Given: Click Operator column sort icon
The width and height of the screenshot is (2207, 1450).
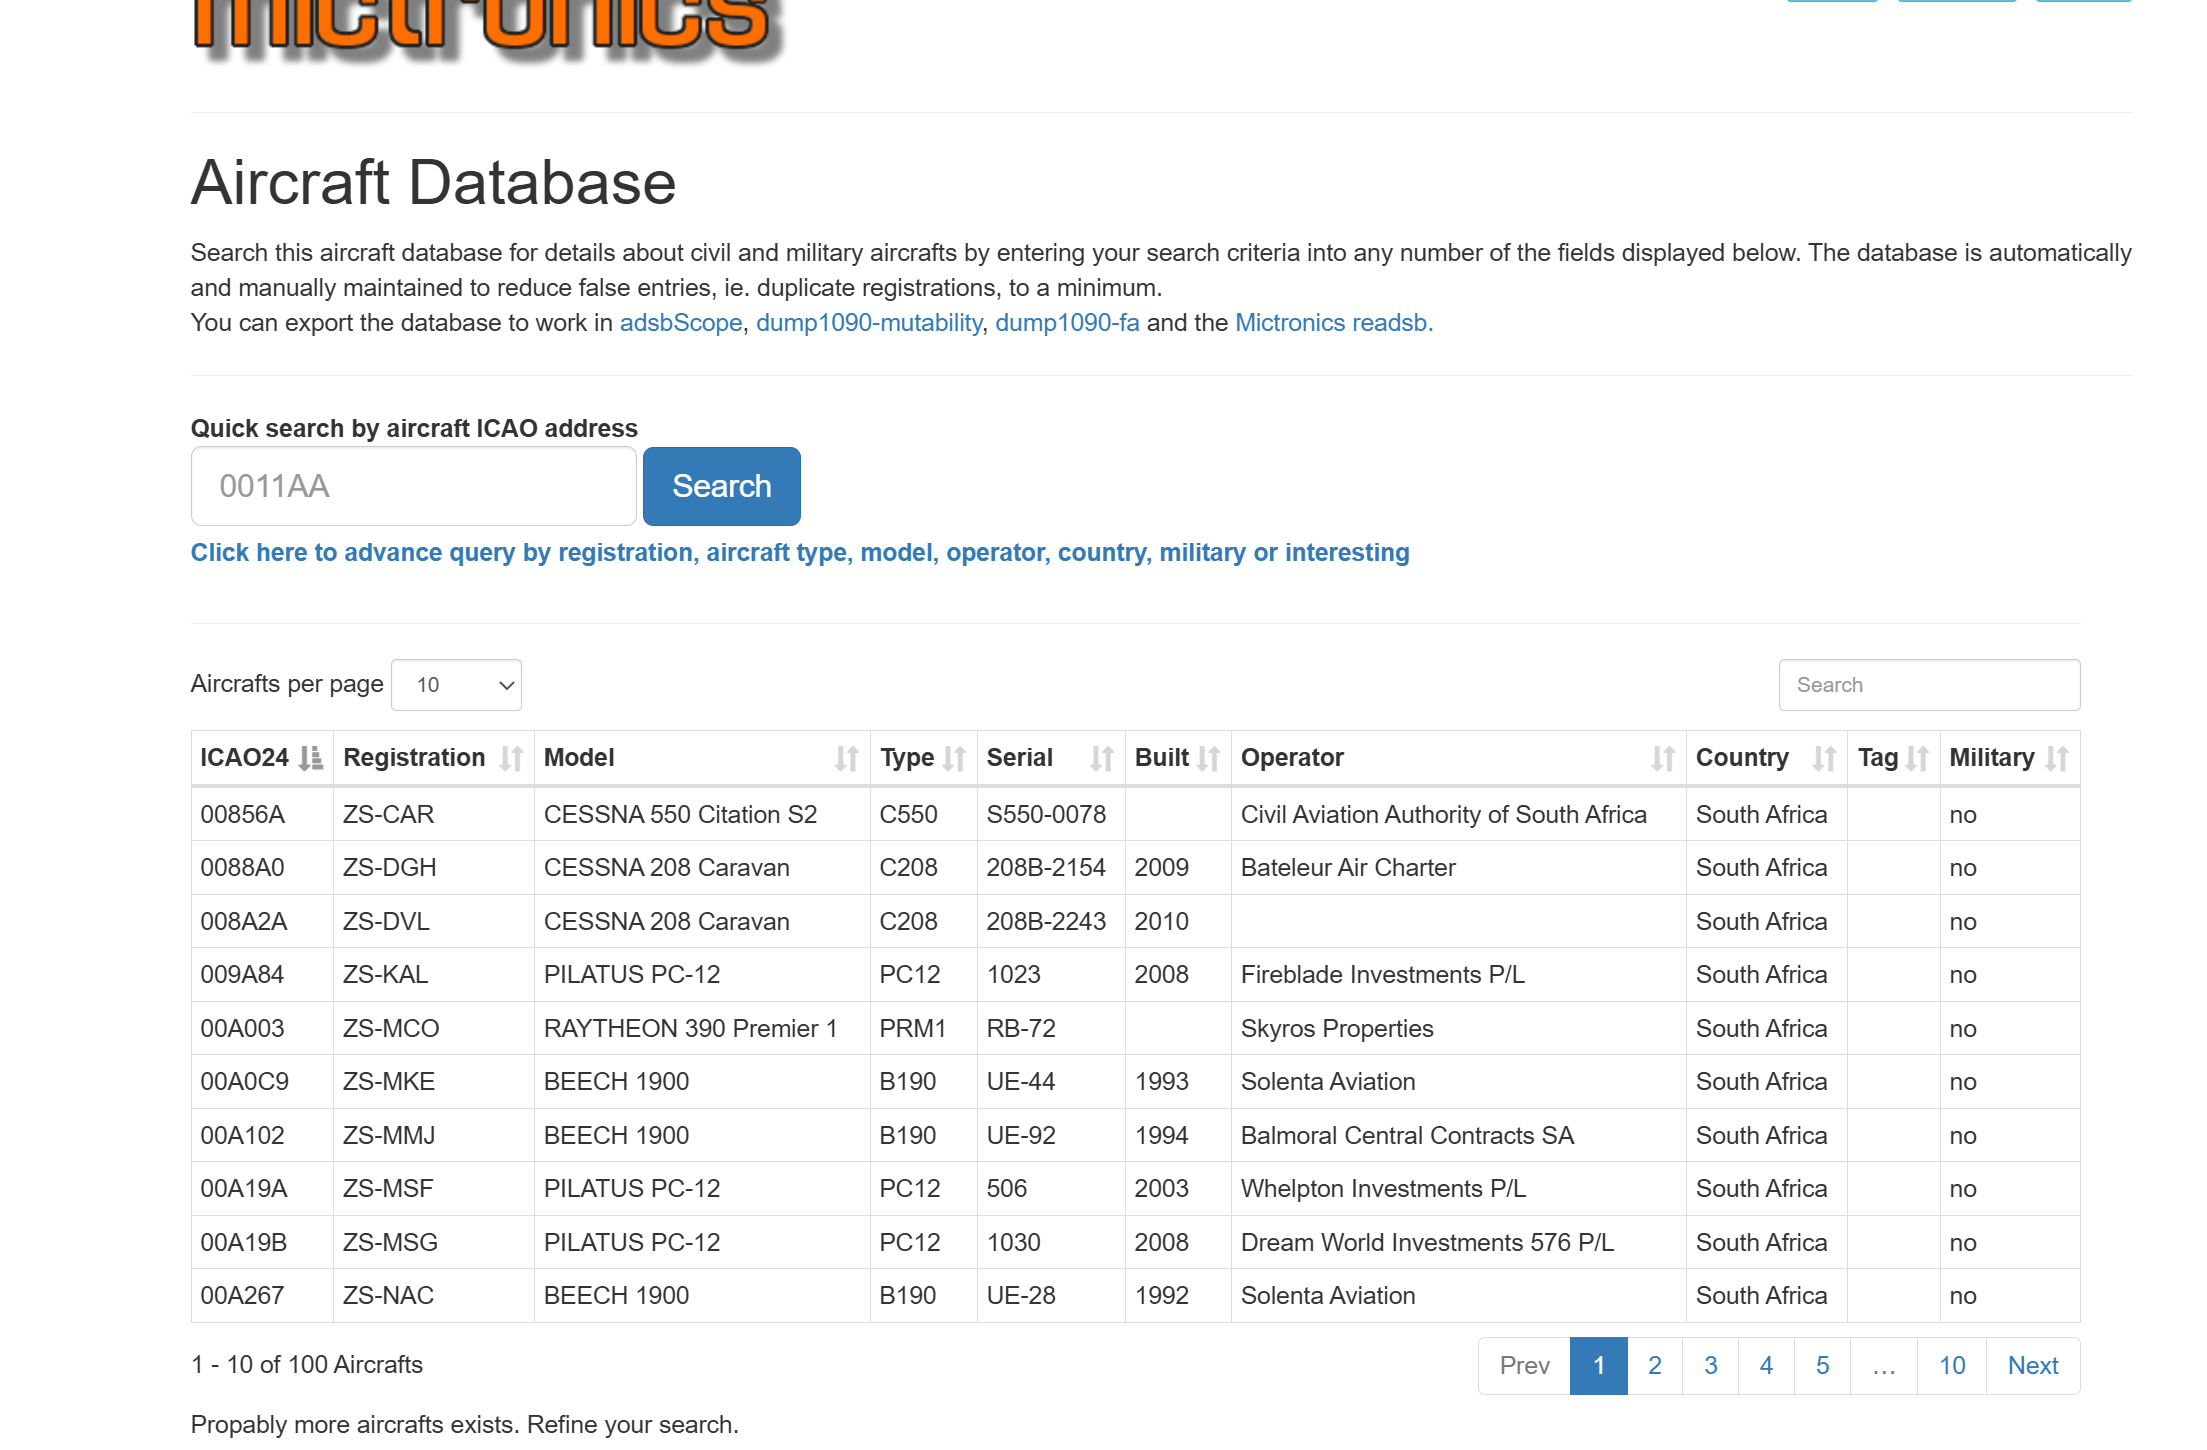Looking at the screenshot, I should point(1662,758).
